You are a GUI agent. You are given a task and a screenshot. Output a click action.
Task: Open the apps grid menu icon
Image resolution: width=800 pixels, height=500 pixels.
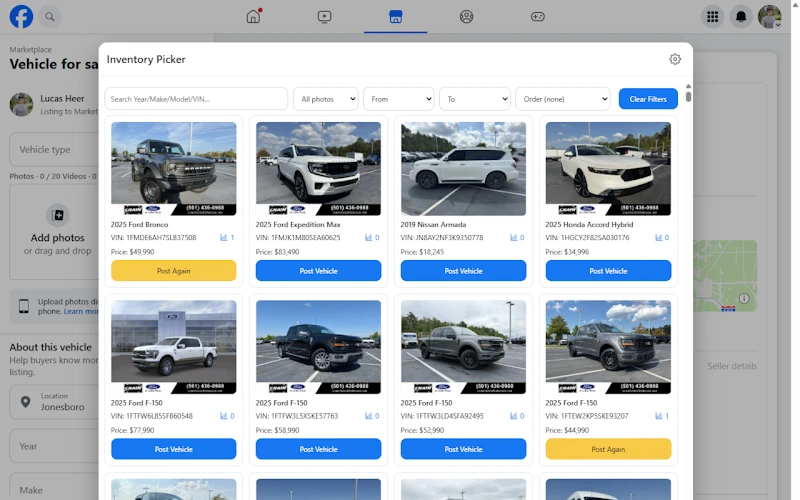712,16
